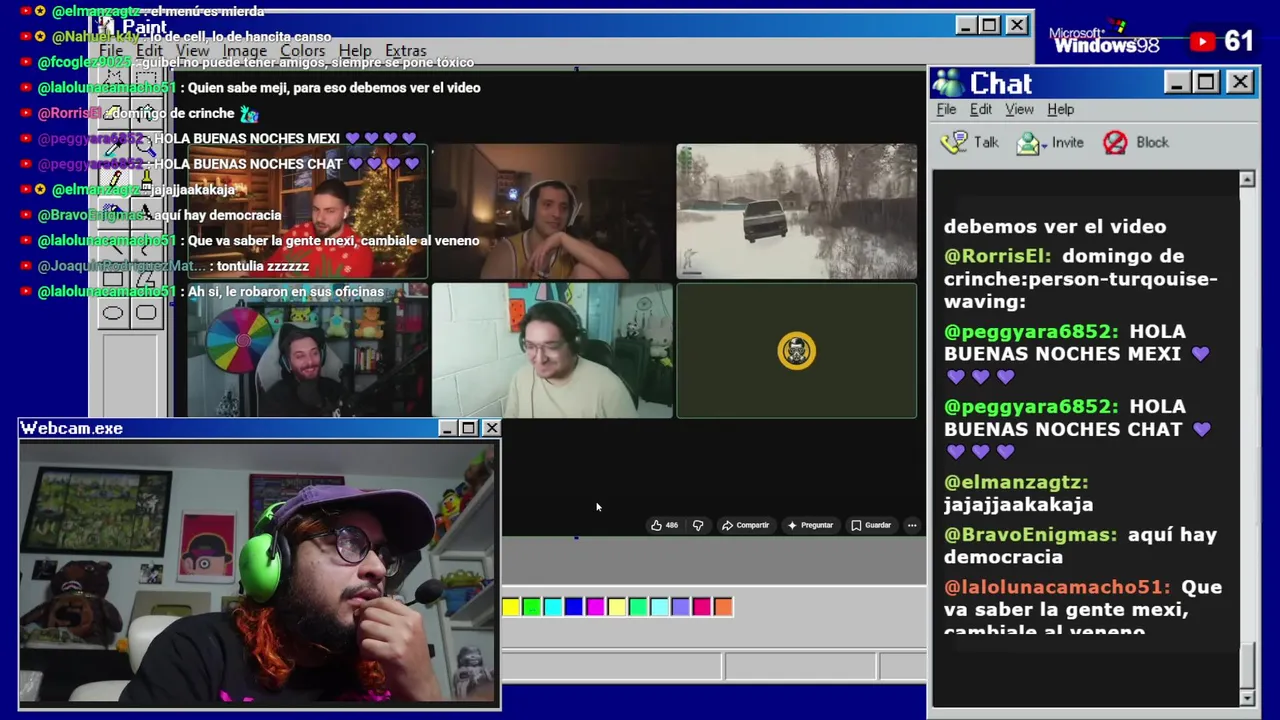The image size is (1280, 720).
Task: Select the Polygon tool in Paint
Action: [146, 281]
